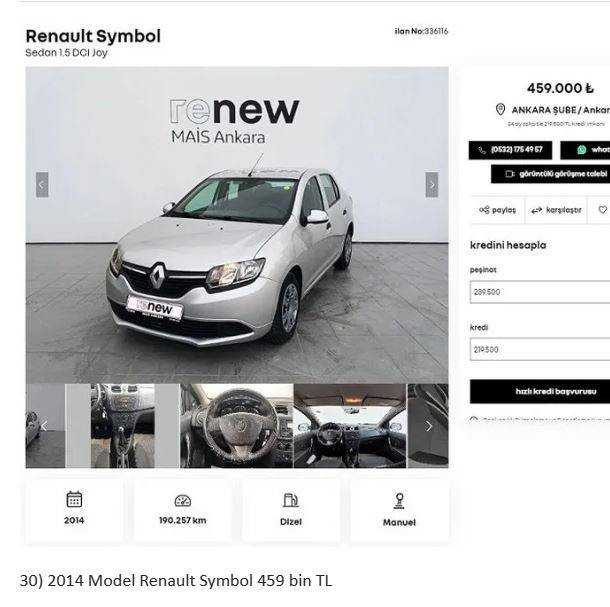
Task: Share the listing with paylaş
Action: point(498,210)
